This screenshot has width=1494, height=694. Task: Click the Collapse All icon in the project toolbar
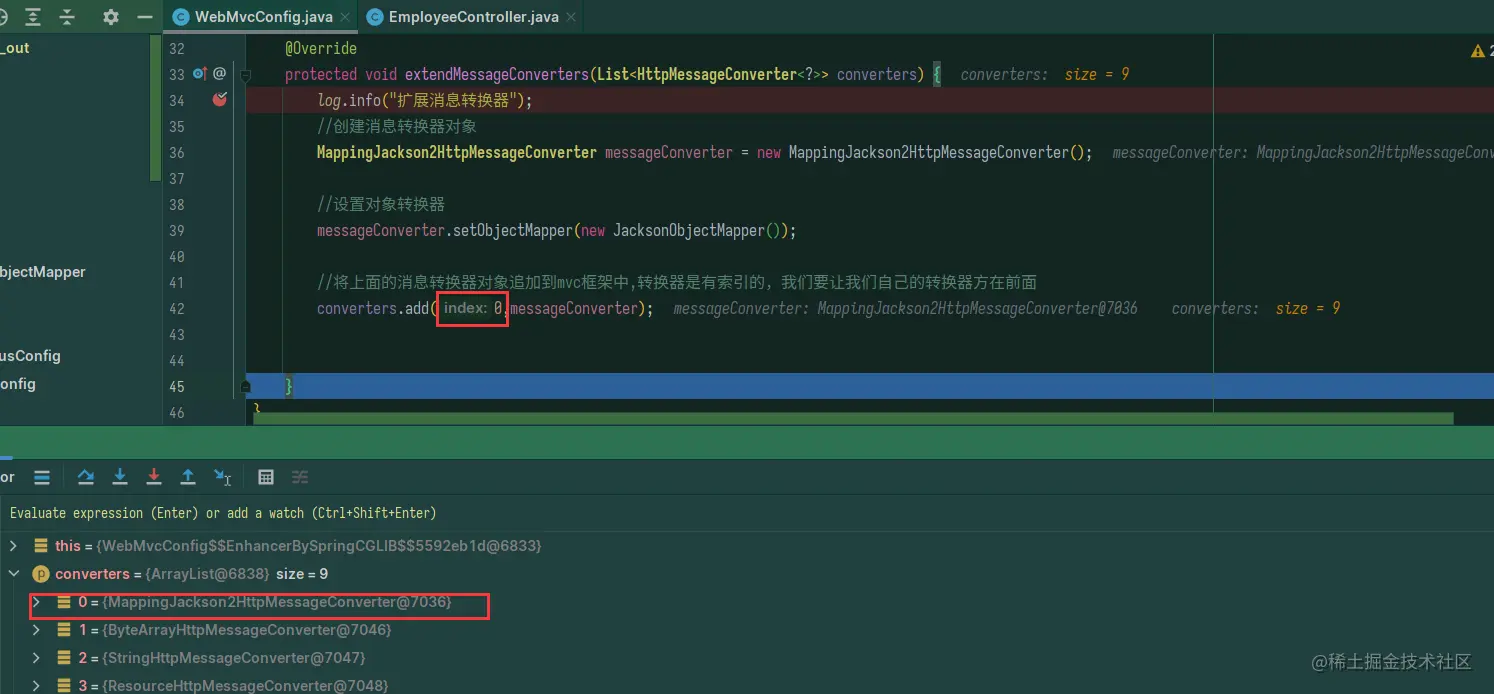pyautogui.click(x=67, y=17)
